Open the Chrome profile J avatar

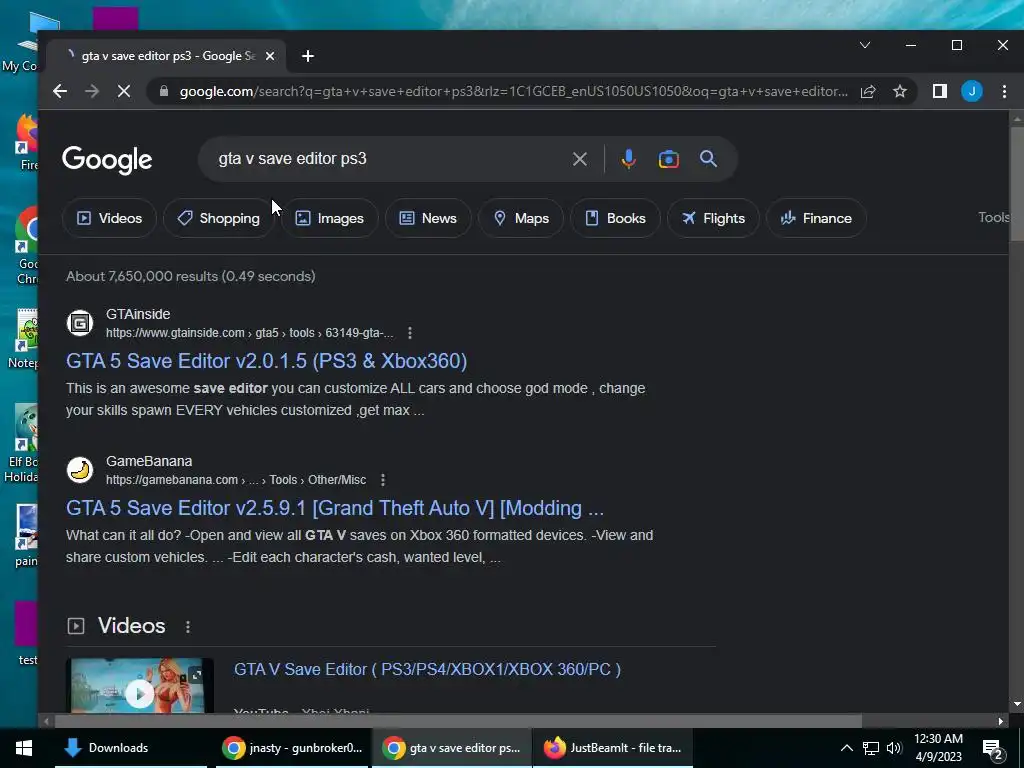point(972,91)
